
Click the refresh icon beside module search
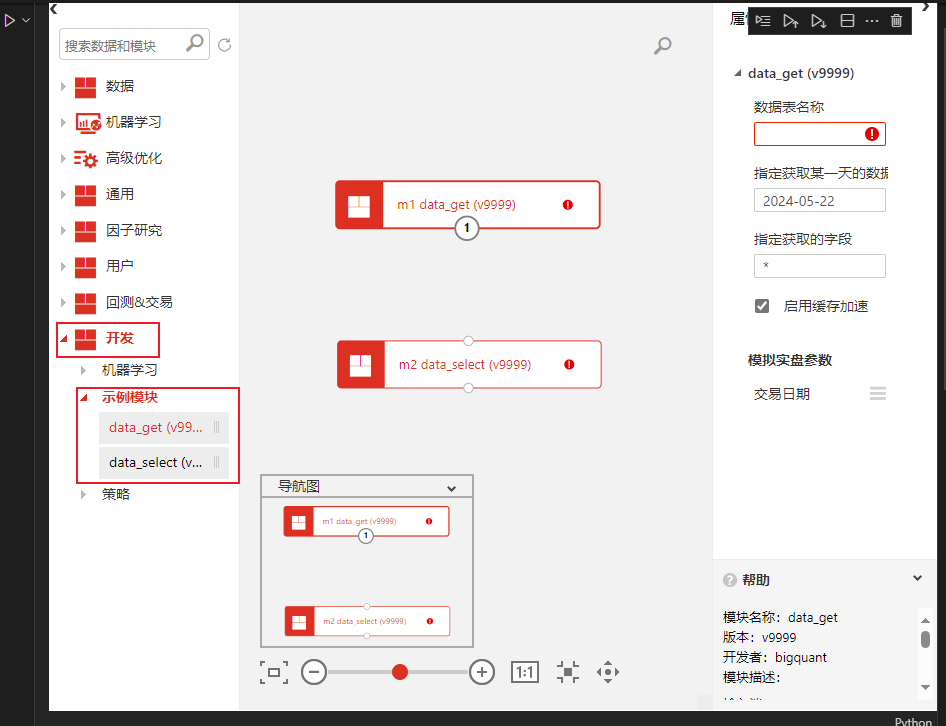[225, 45]
